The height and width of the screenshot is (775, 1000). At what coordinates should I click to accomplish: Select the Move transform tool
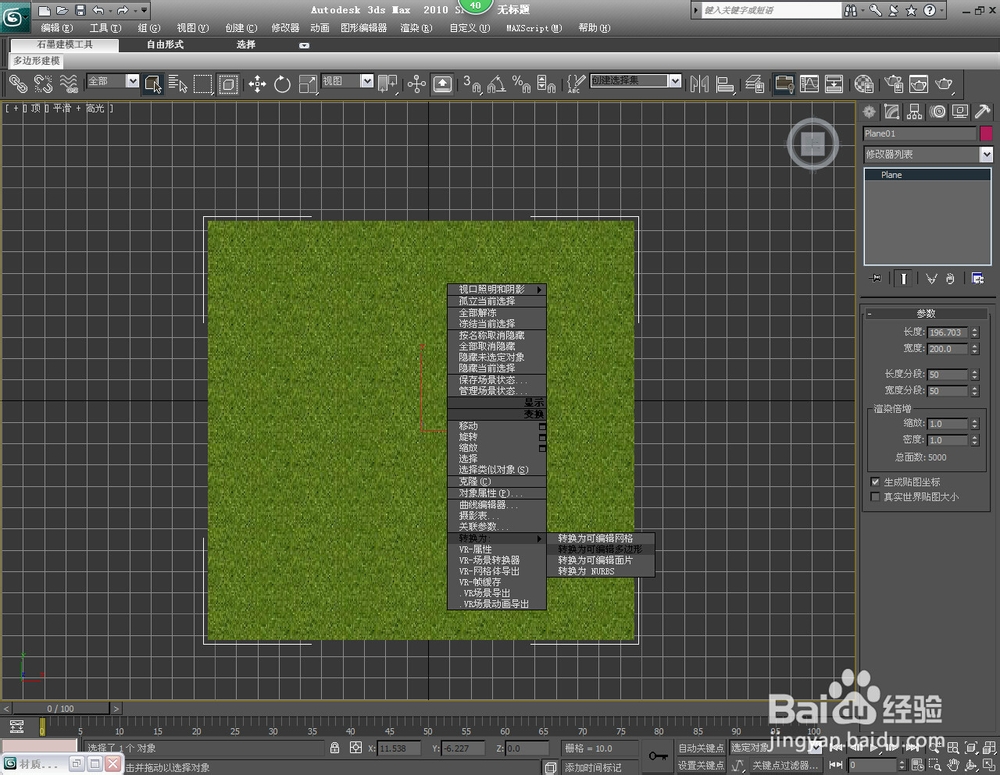(x=258, y=84)
